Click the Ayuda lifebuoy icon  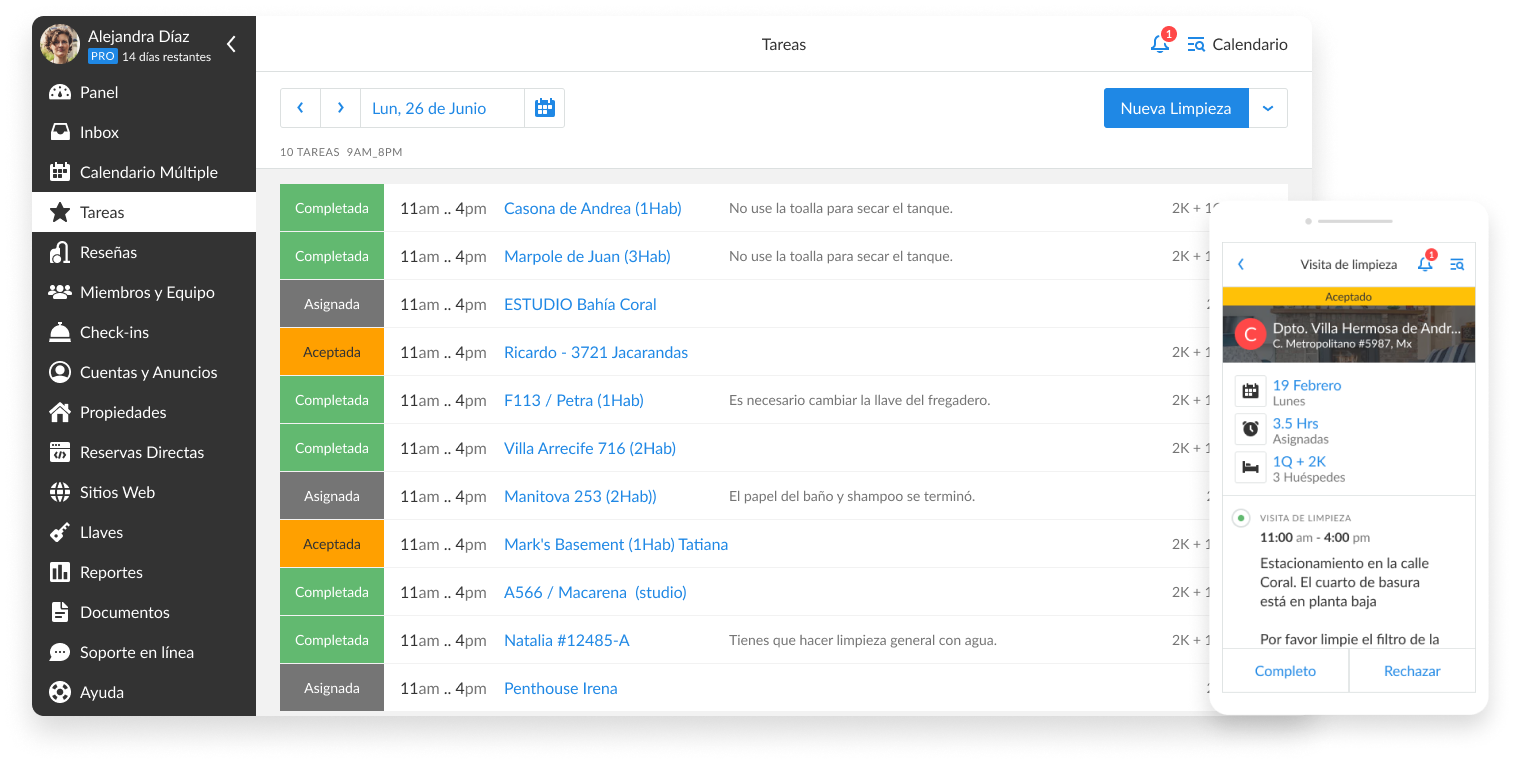tap(60, 692)
